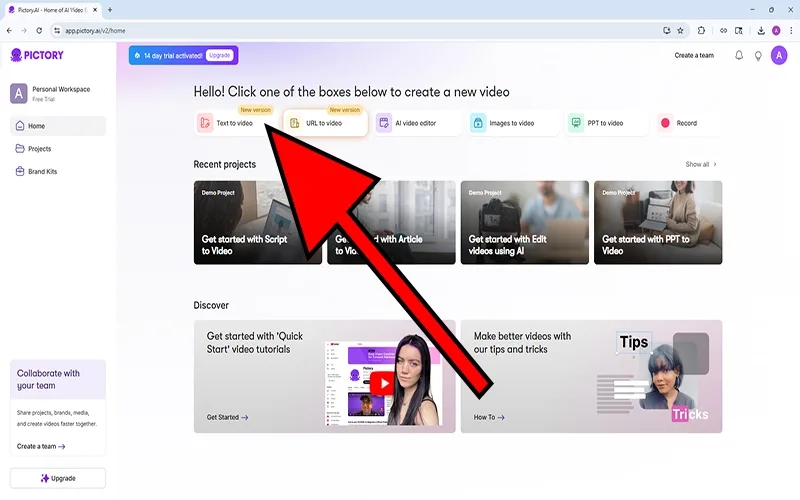
Task: Select the Images to video icon
Action: click(x=479, y=124)
